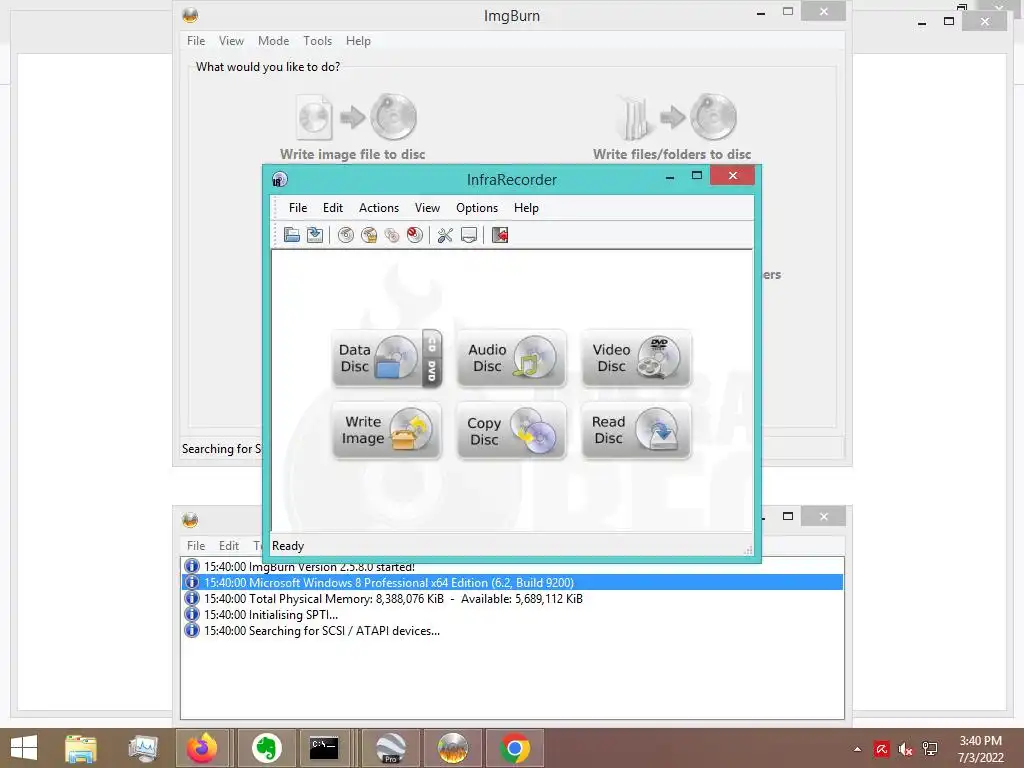Switch to Firefox on the taskbar
Viewport: 1024px width, 768px height.
tap(202, 748)
